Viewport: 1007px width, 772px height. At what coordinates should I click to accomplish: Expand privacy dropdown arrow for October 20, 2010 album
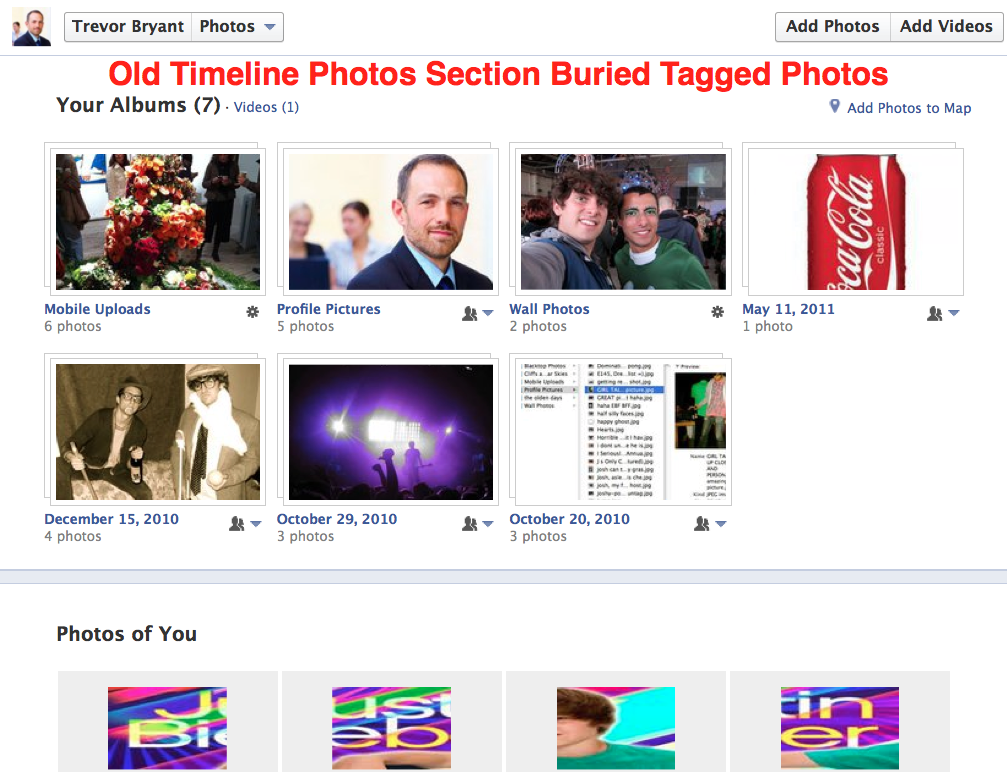point(721,524)
